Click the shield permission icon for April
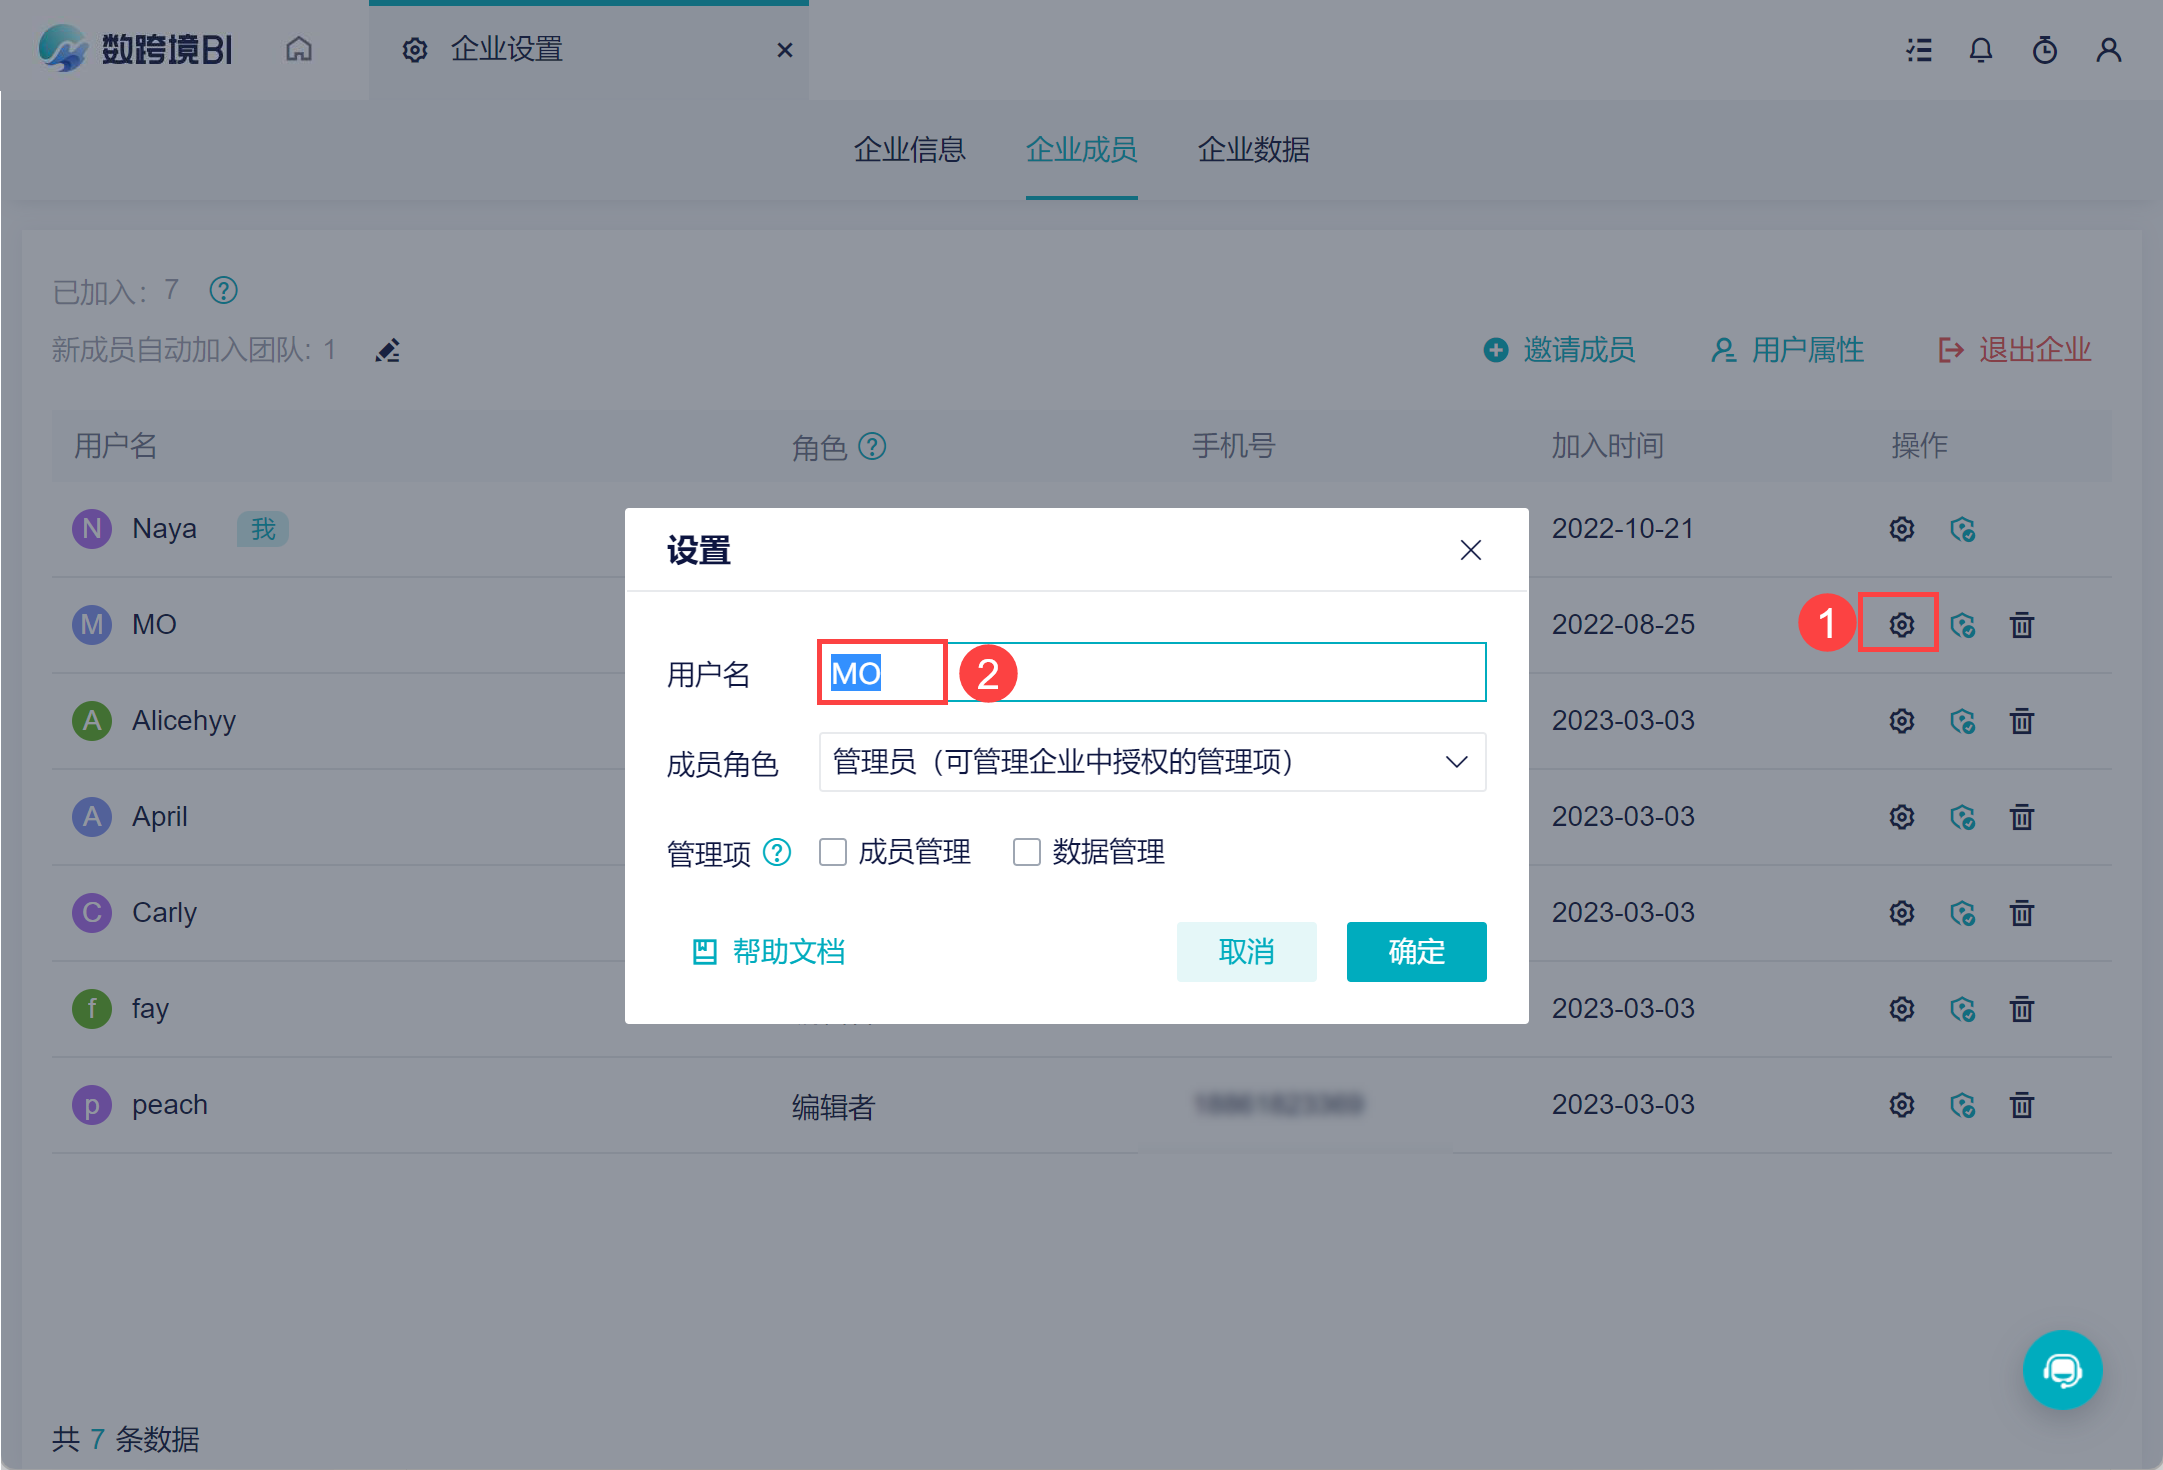 (1962, 817)
